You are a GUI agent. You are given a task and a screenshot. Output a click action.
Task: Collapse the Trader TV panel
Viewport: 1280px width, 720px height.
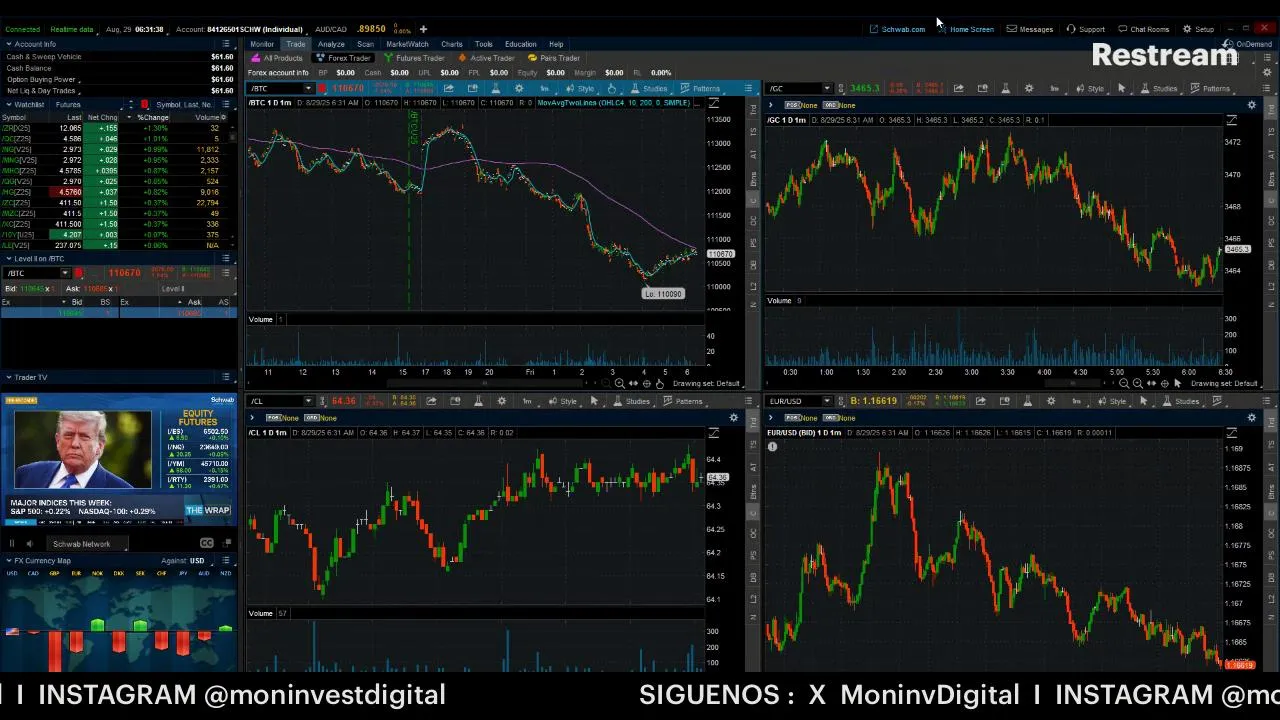click(9, 377)
